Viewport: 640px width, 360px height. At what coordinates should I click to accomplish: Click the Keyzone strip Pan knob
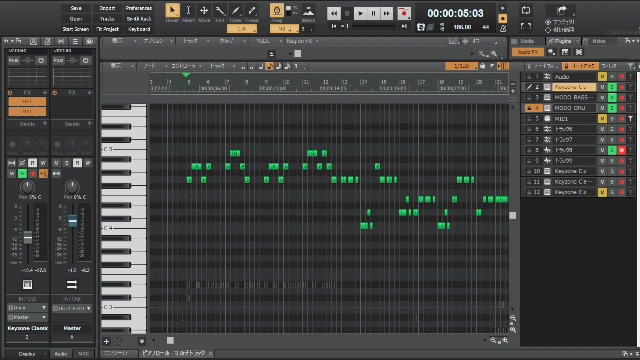pos(27,187)
